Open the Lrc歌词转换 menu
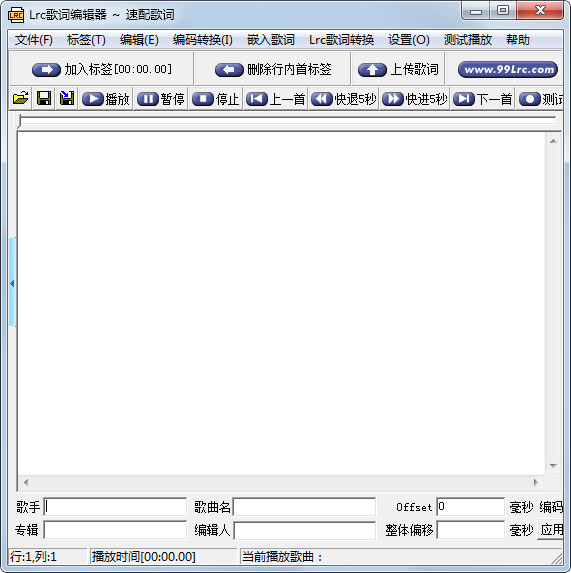 tap(341, 39)
